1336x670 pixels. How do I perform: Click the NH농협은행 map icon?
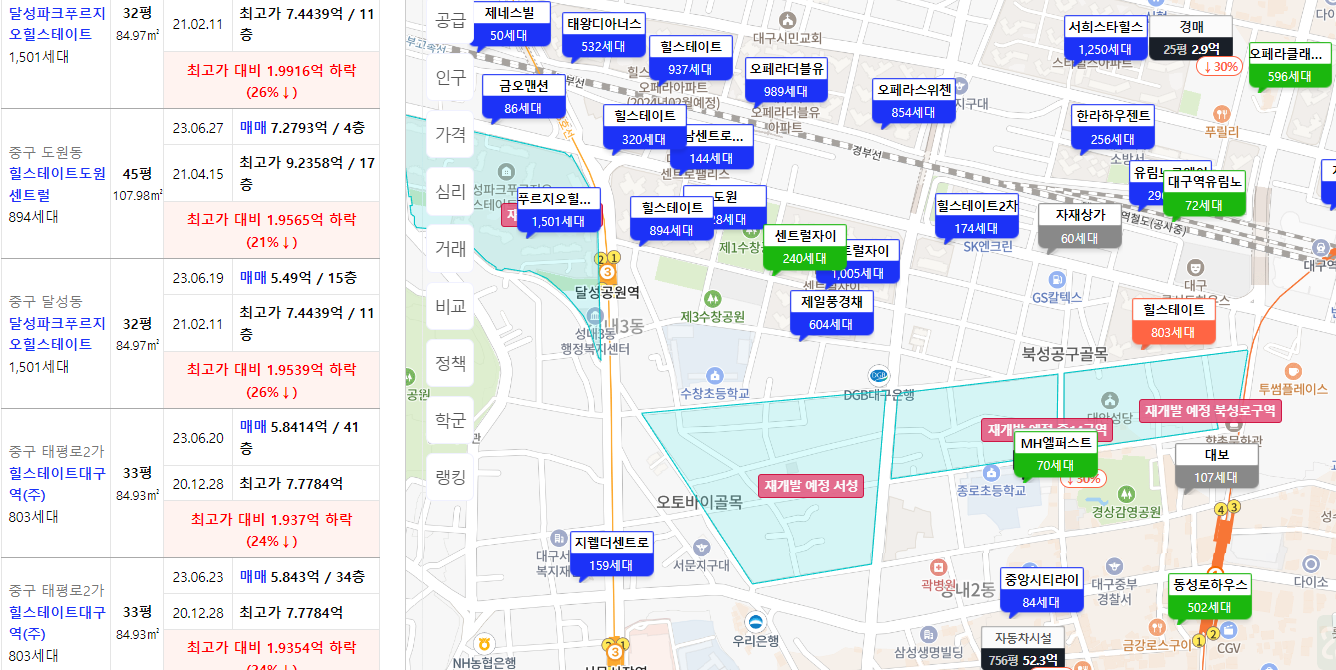[x=484, y=643]
